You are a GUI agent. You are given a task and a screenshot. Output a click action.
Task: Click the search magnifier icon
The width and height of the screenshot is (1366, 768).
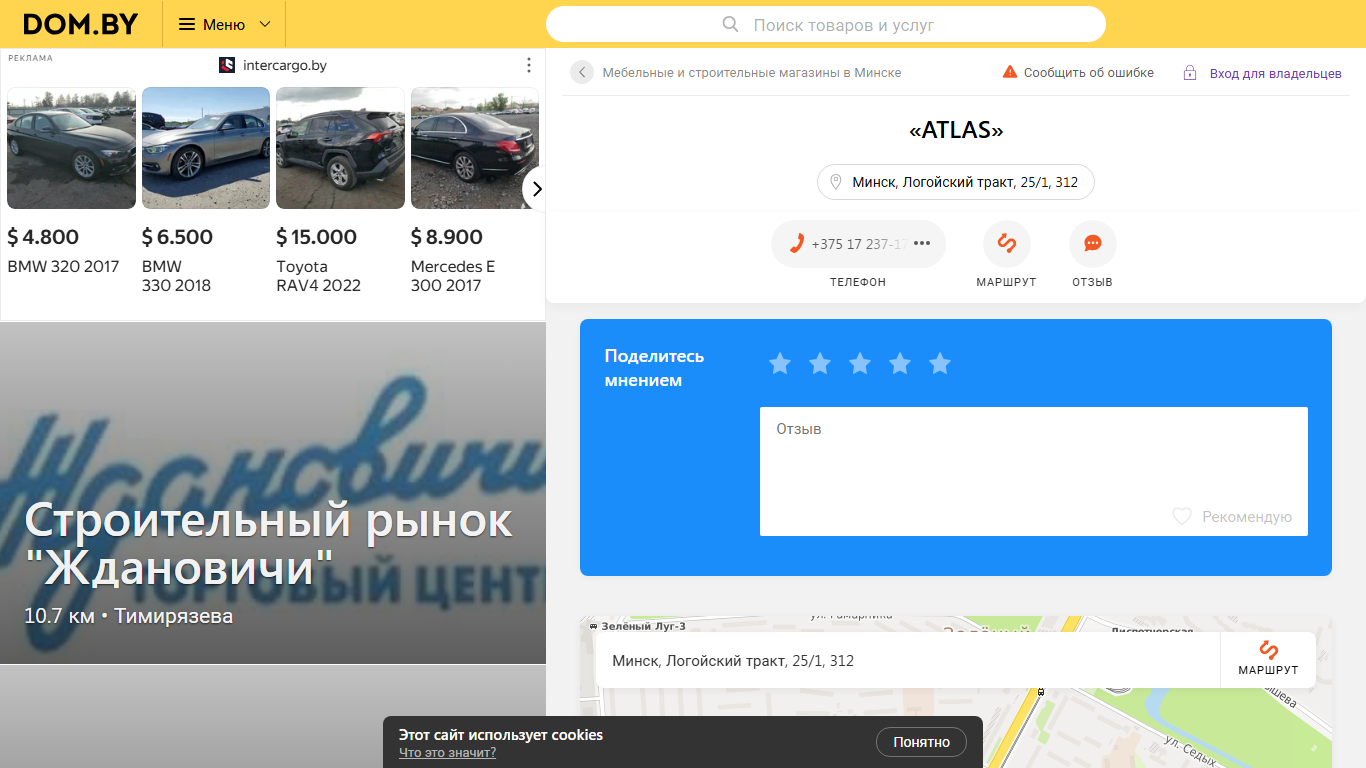coord(731,24)
